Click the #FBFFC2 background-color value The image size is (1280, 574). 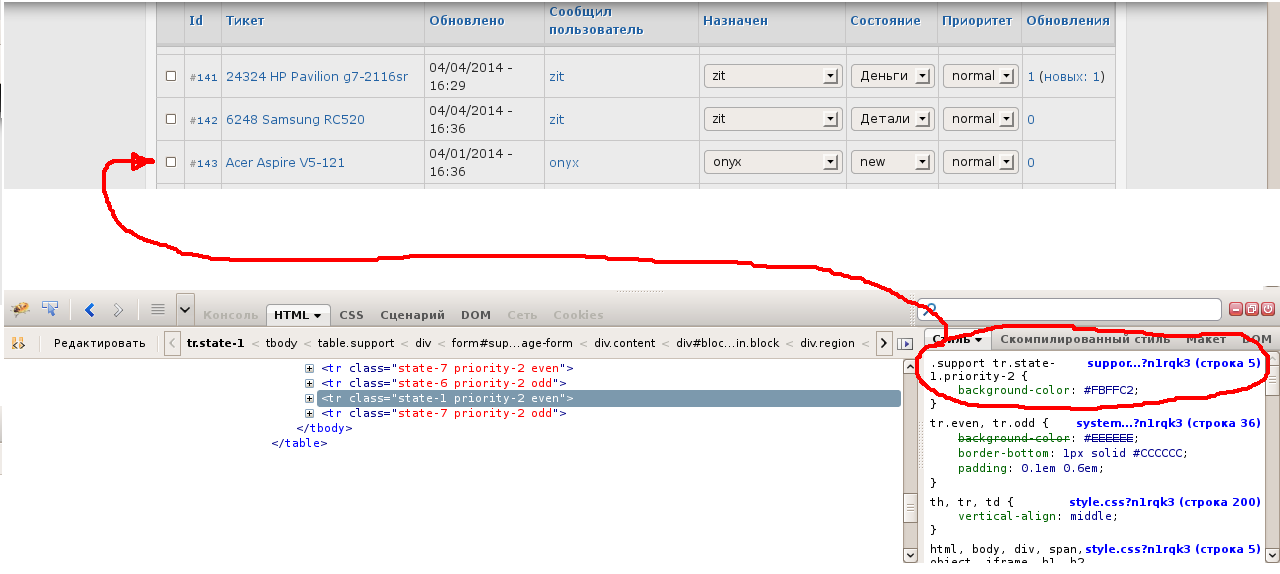click(1111, 390)
